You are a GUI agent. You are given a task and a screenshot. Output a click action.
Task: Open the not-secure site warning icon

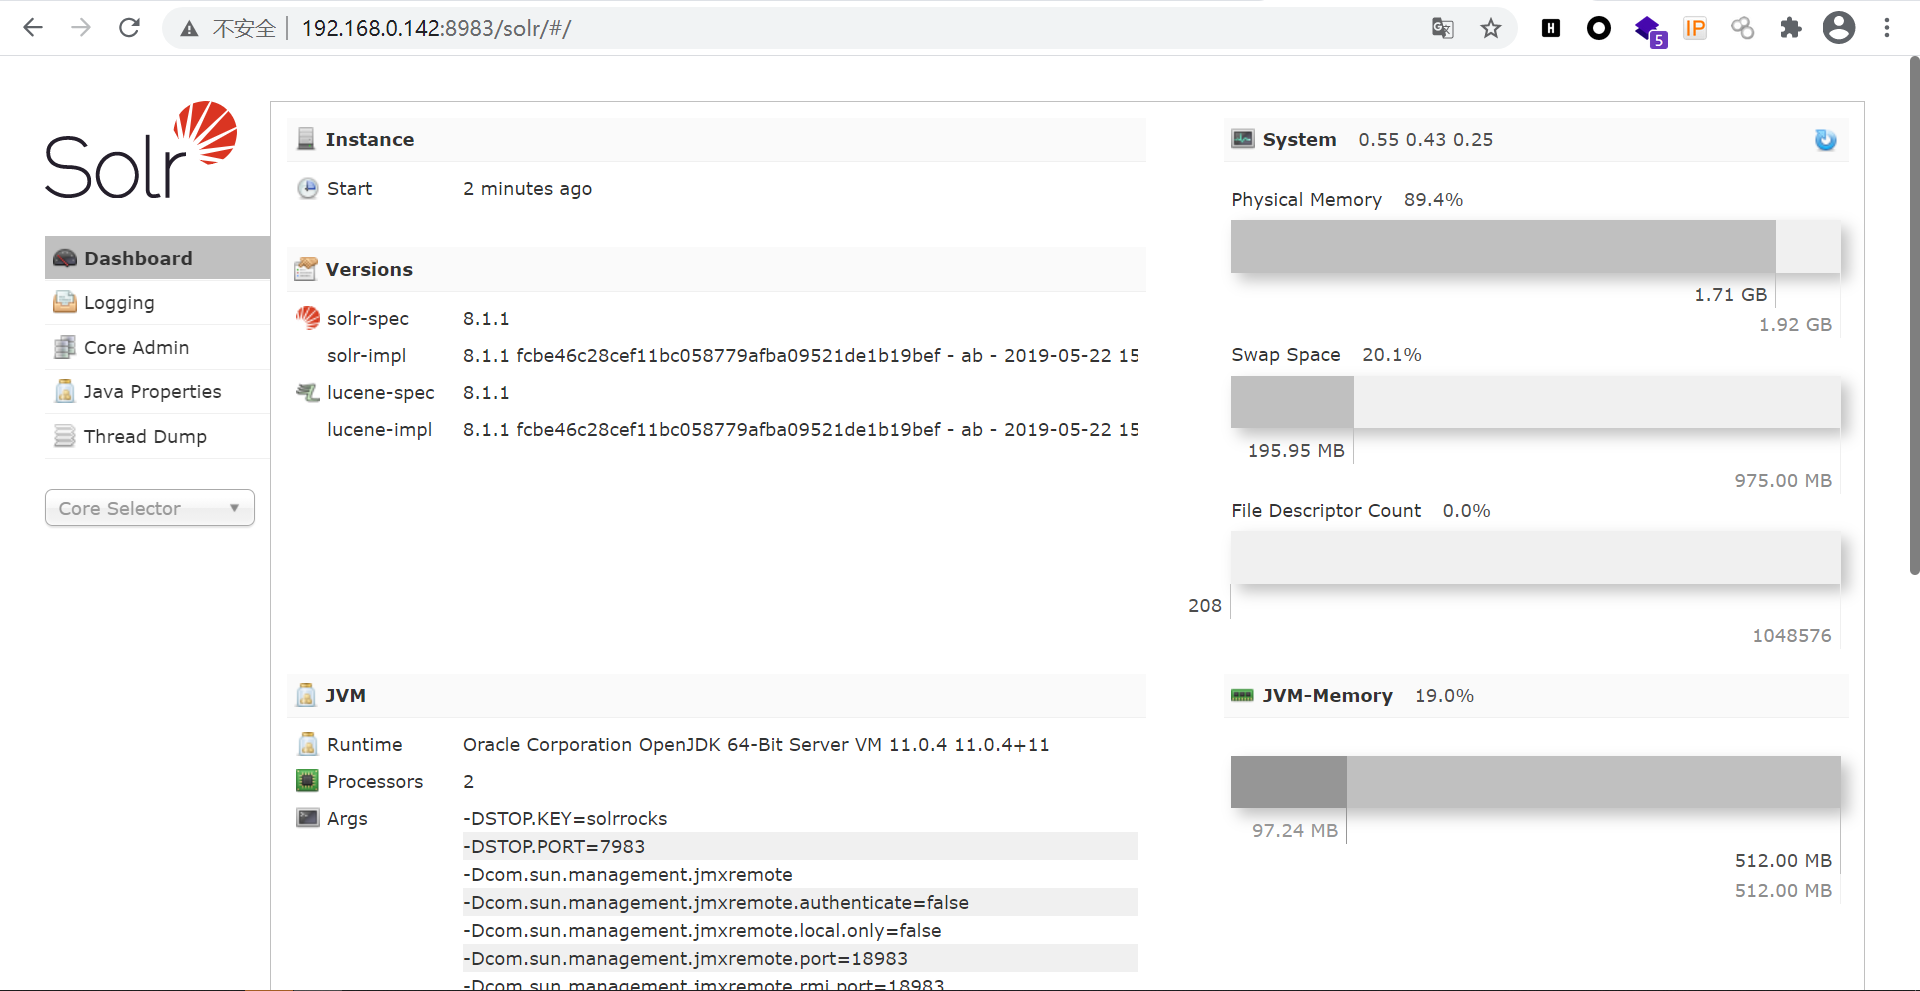pos(189,29)
